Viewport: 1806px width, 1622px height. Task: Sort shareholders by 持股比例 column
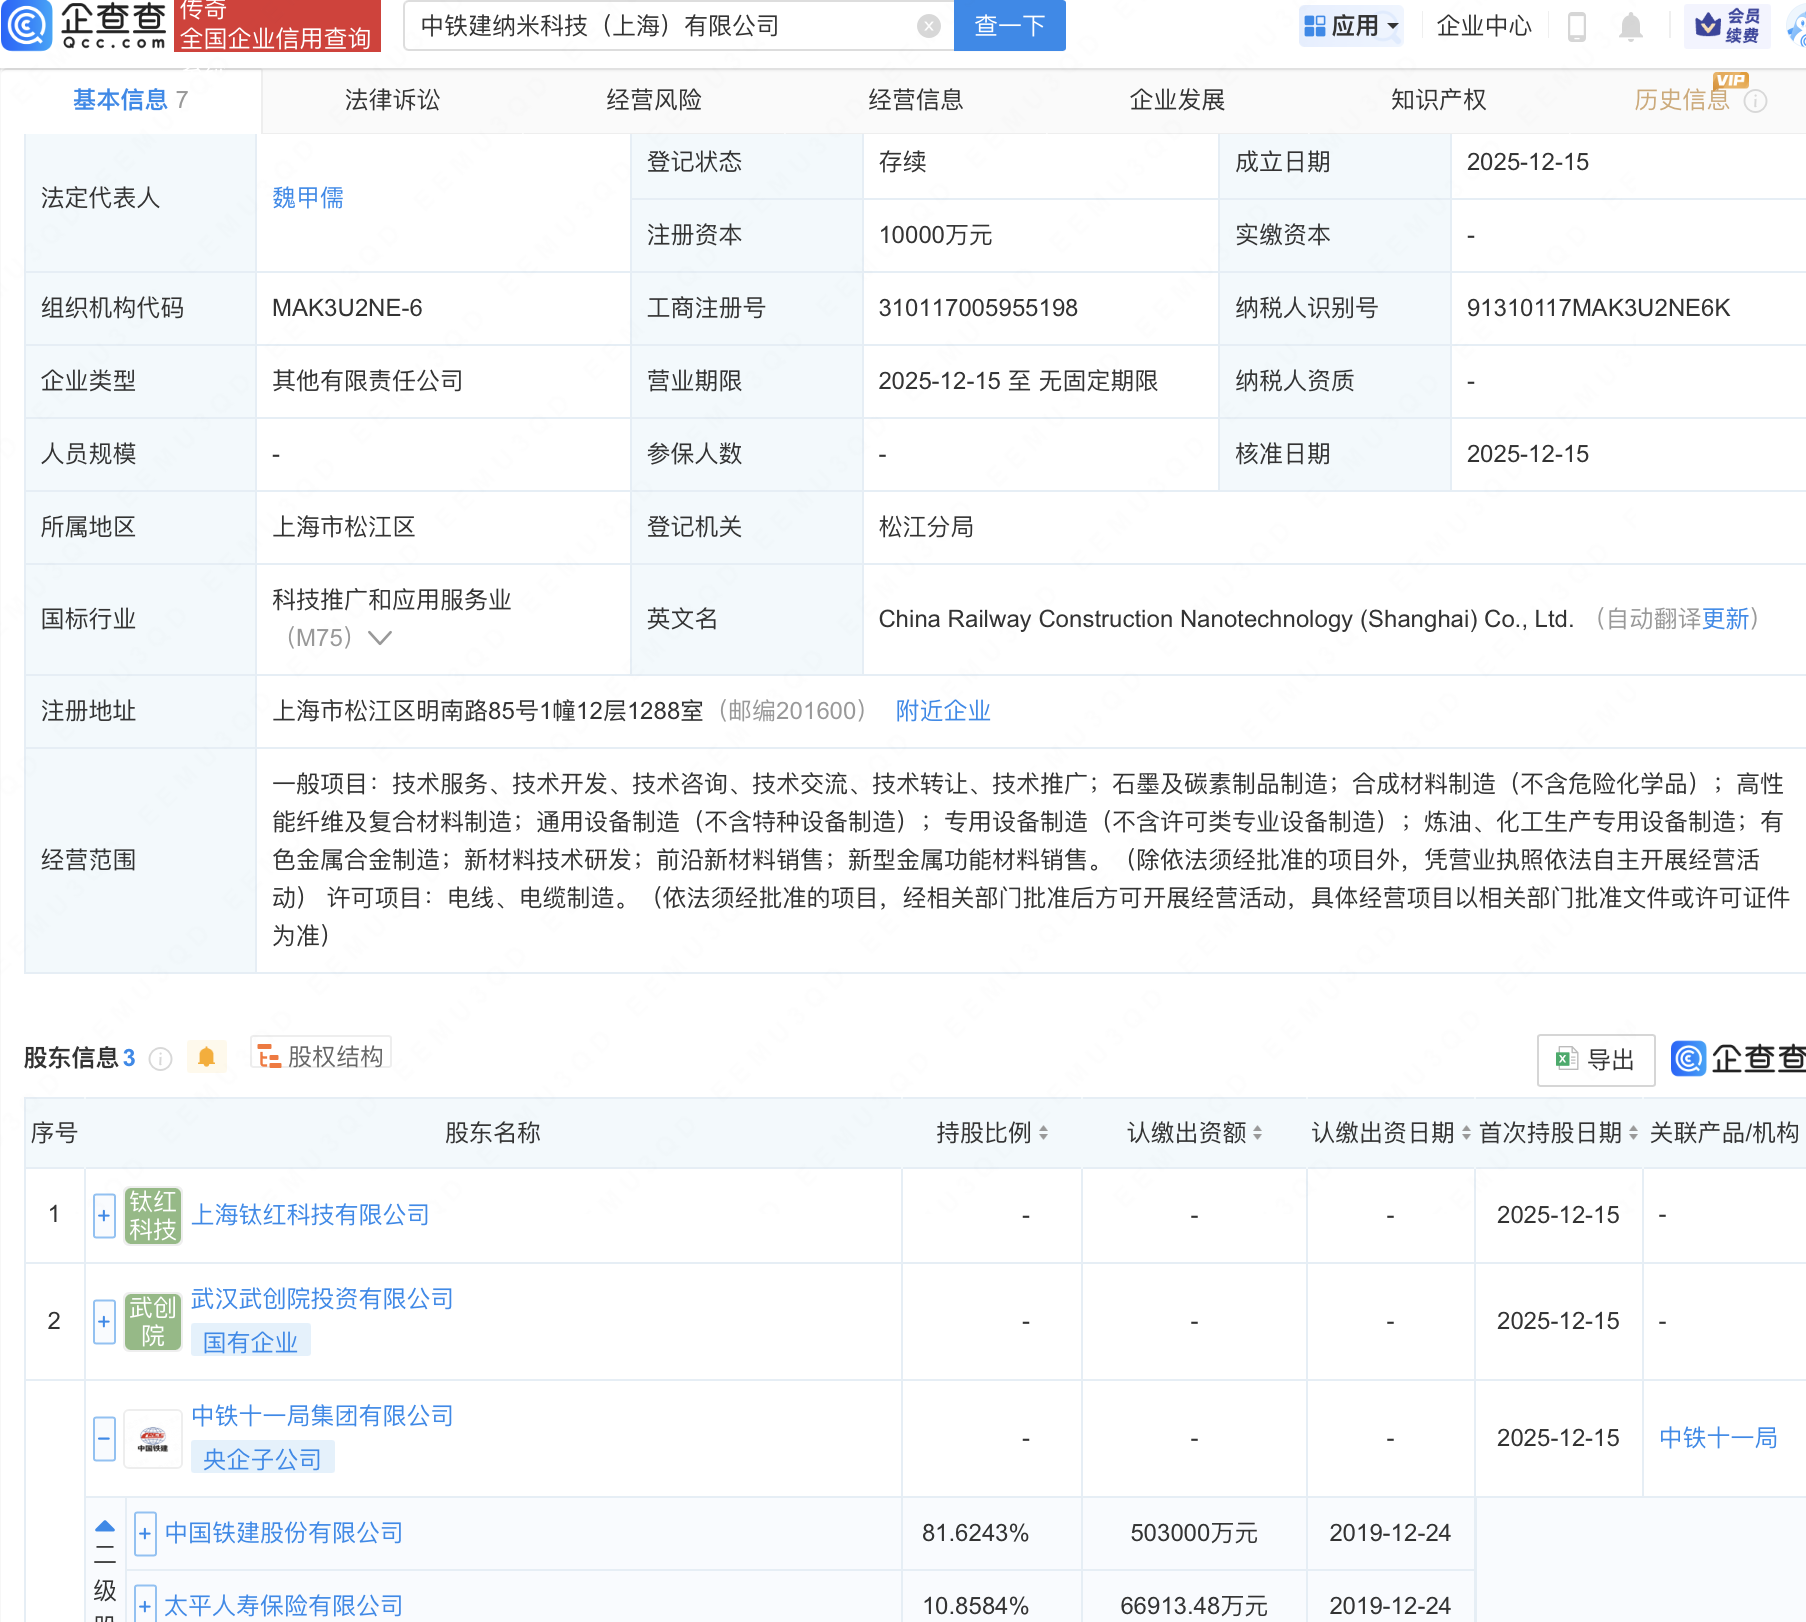coord(1044,1133)
